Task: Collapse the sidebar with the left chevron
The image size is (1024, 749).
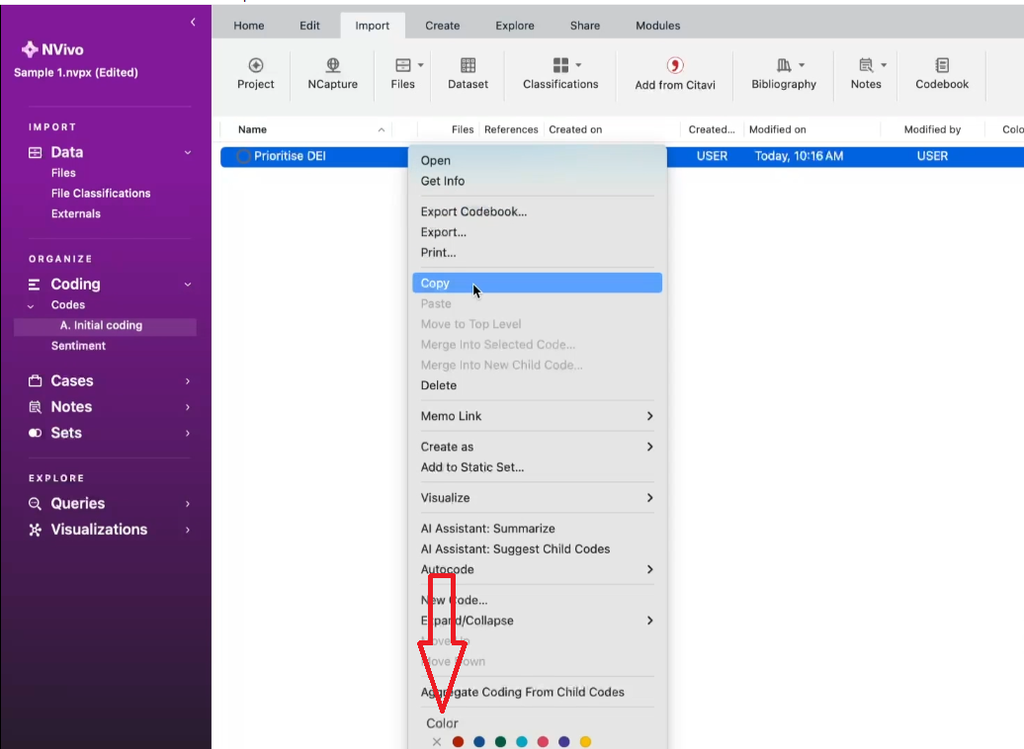Action: tap(193, 22)
